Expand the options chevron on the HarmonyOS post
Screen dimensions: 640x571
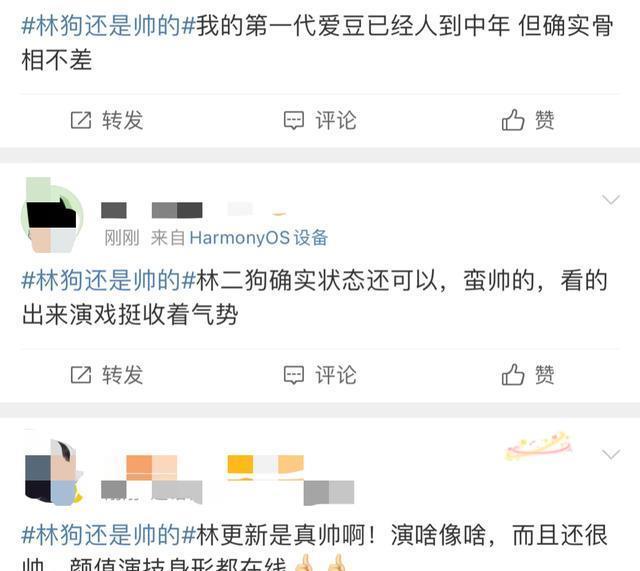tap(611, 200)
